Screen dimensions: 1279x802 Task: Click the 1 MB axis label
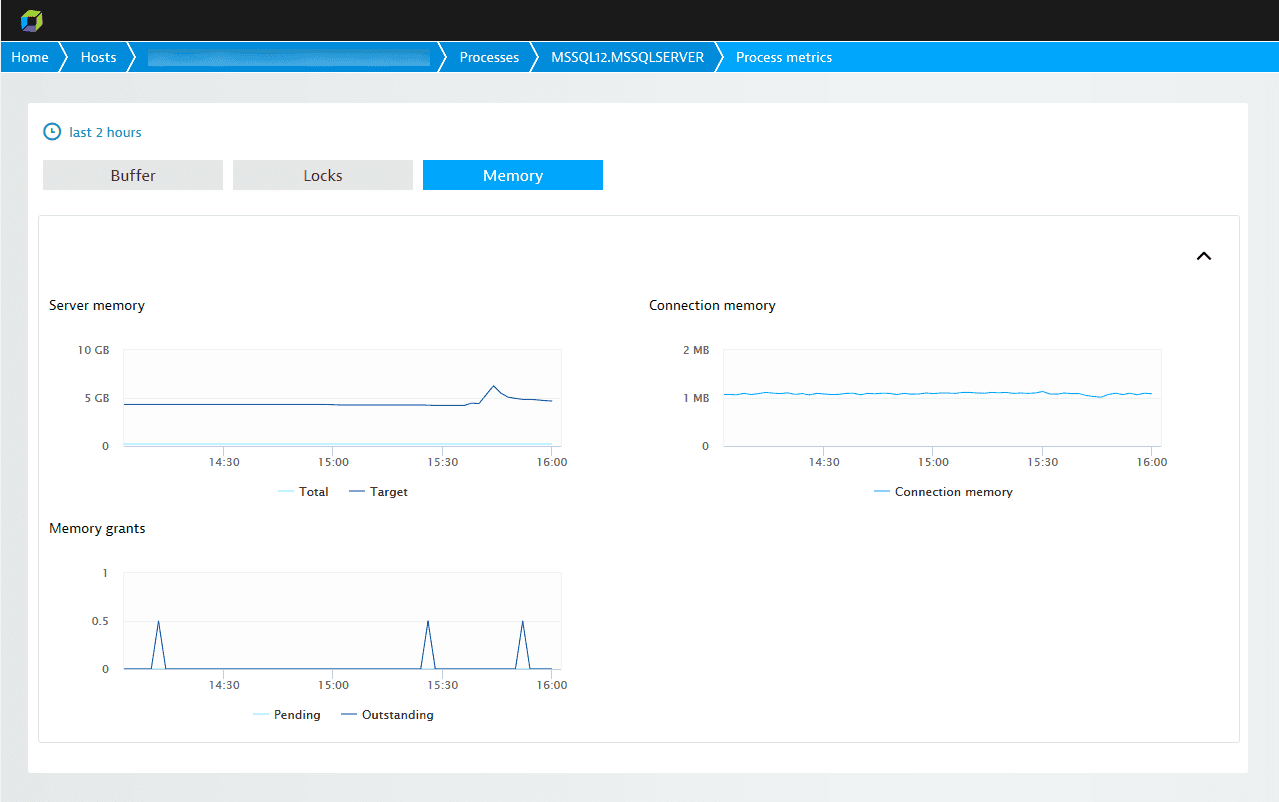(696, 398)
